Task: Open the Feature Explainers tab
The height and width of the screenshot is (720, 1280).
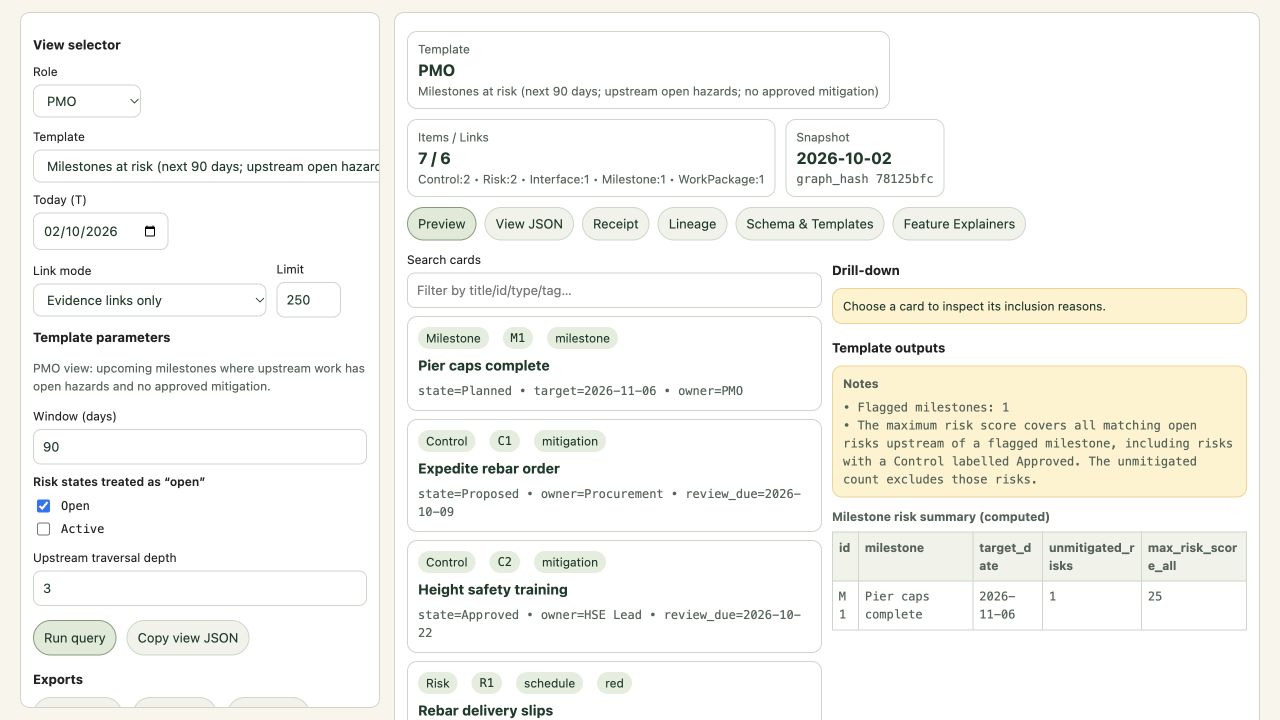Action: [959, 224]
